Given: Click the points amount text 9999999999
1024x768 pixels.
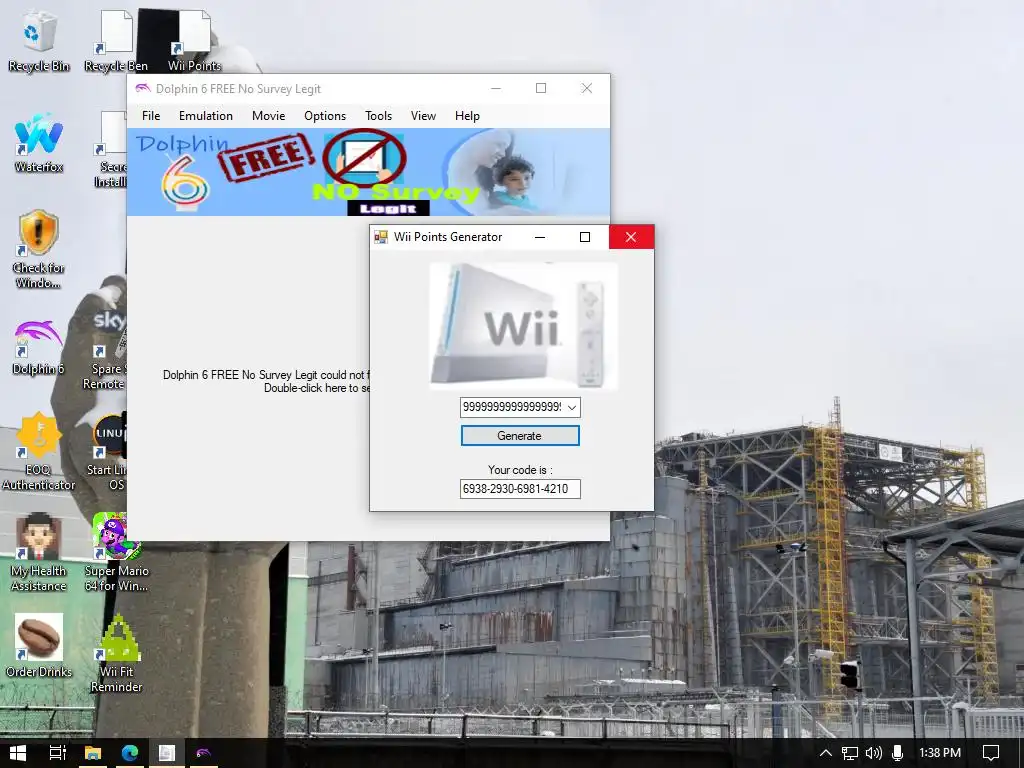Looking at the screenshot, I should tap(512, 408).
